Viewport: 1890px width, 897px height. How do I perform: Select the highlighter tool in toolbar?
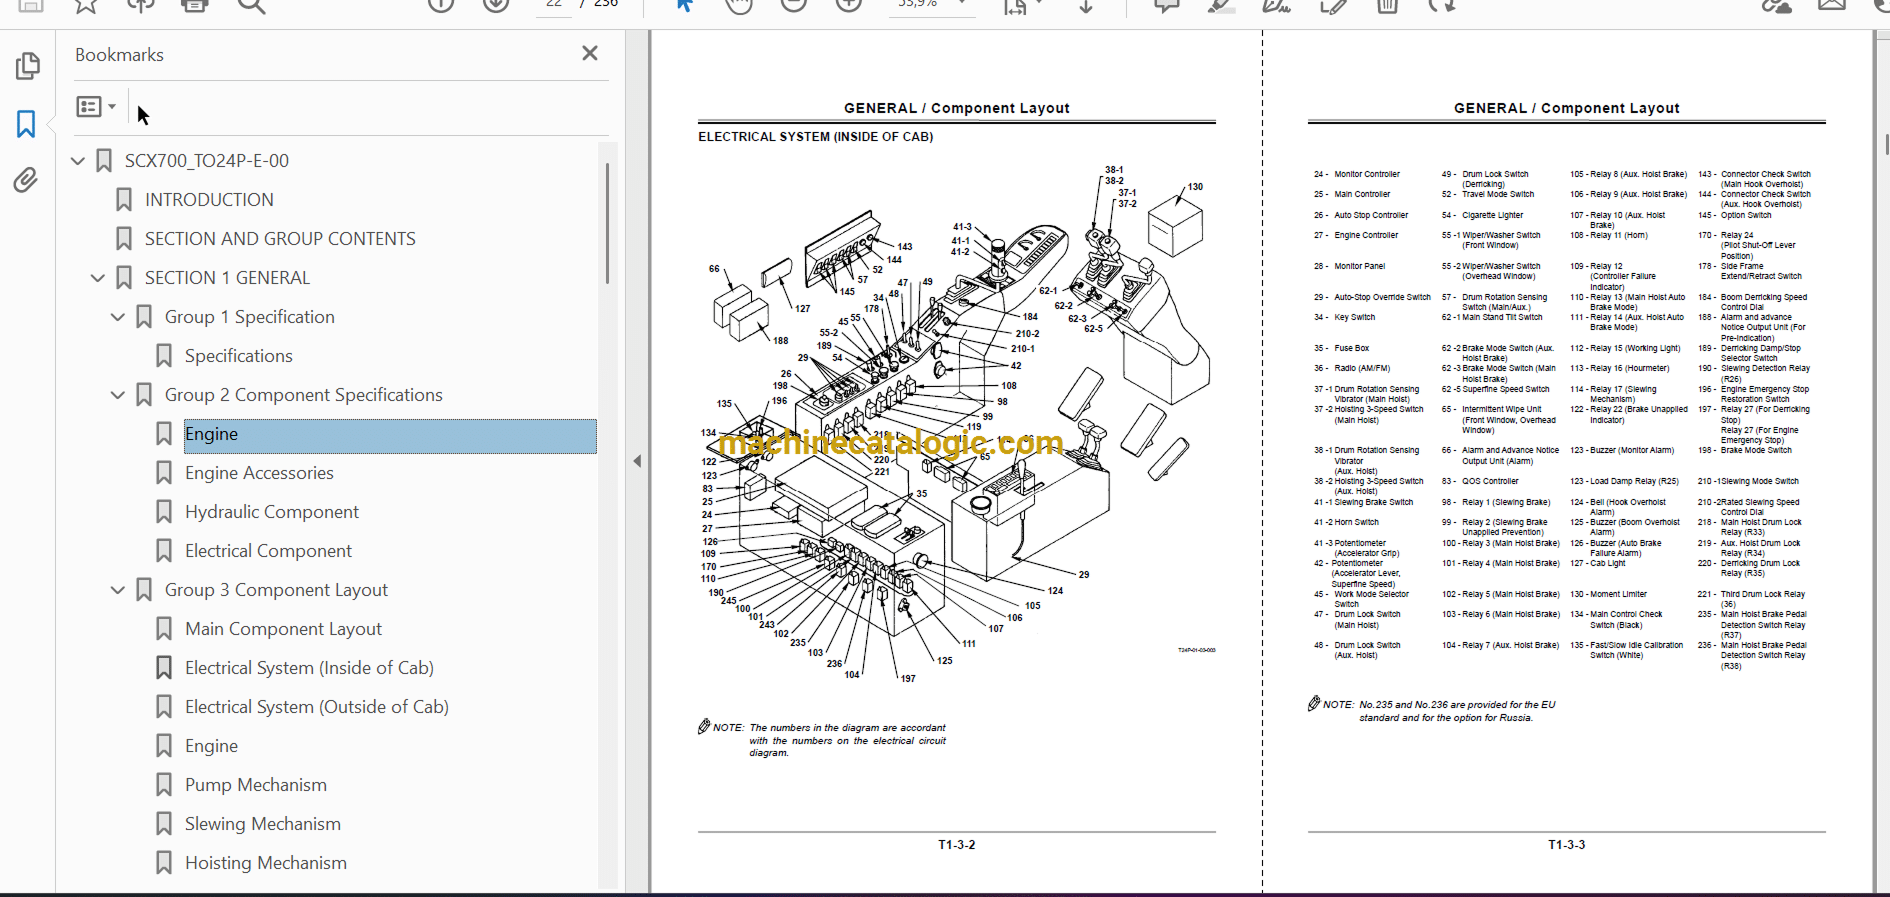pyautogui.click(x=1220, y=6)
